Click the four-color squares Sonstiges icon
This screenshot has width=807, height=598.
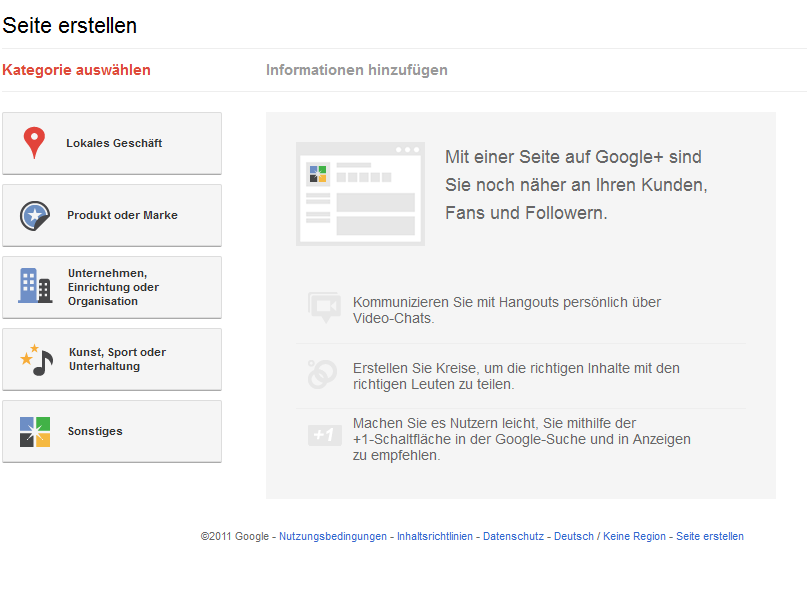(x=35, y=432)
